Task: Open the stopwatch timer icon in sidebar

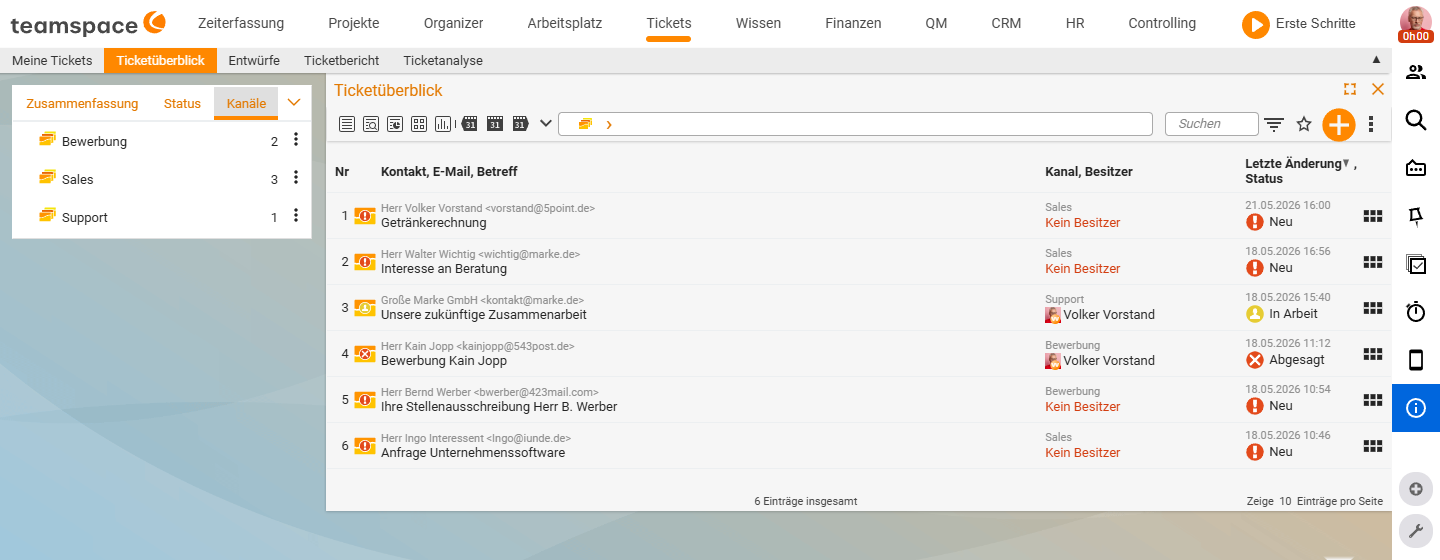Action: pos(1416,312)
